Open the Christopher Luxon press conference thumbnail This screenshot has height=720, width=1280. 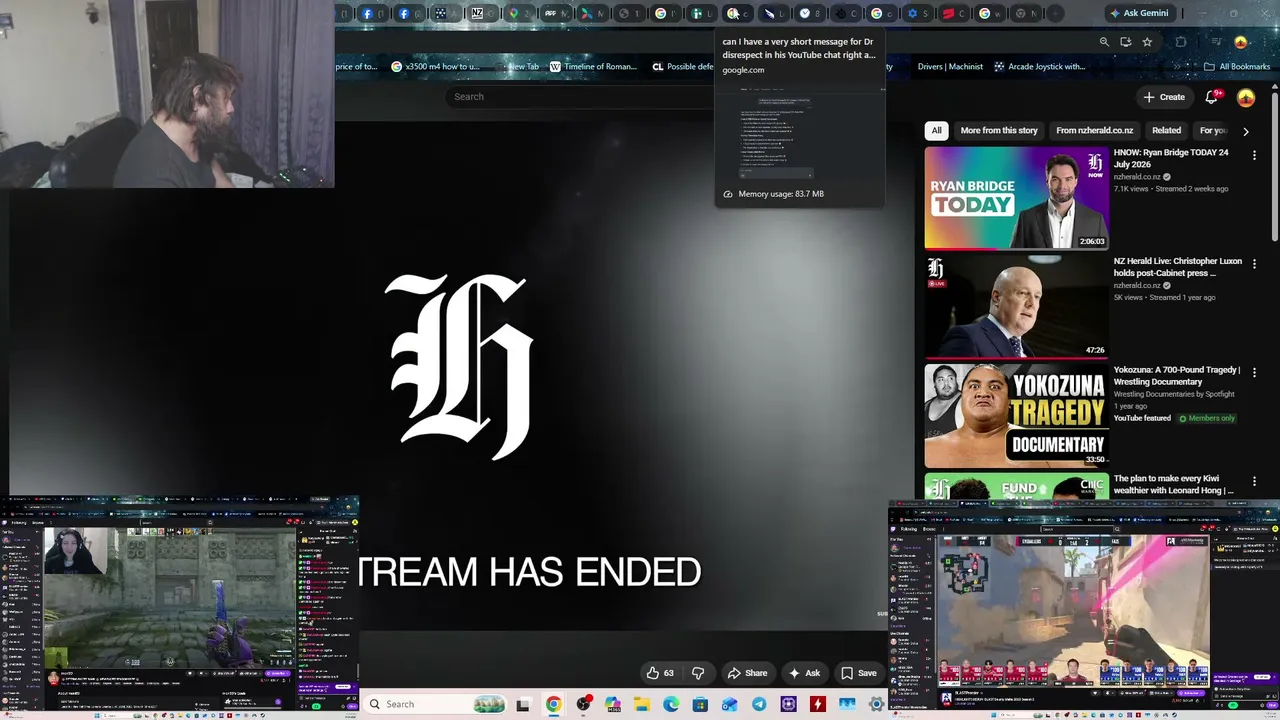click(x=1016, y=307)
